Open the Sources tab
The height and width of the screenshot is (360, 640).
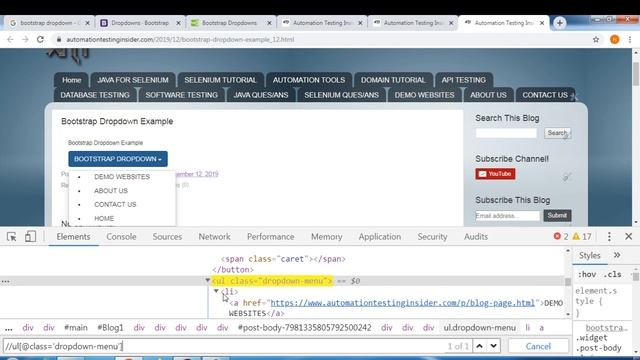click(x=167, y=237)
